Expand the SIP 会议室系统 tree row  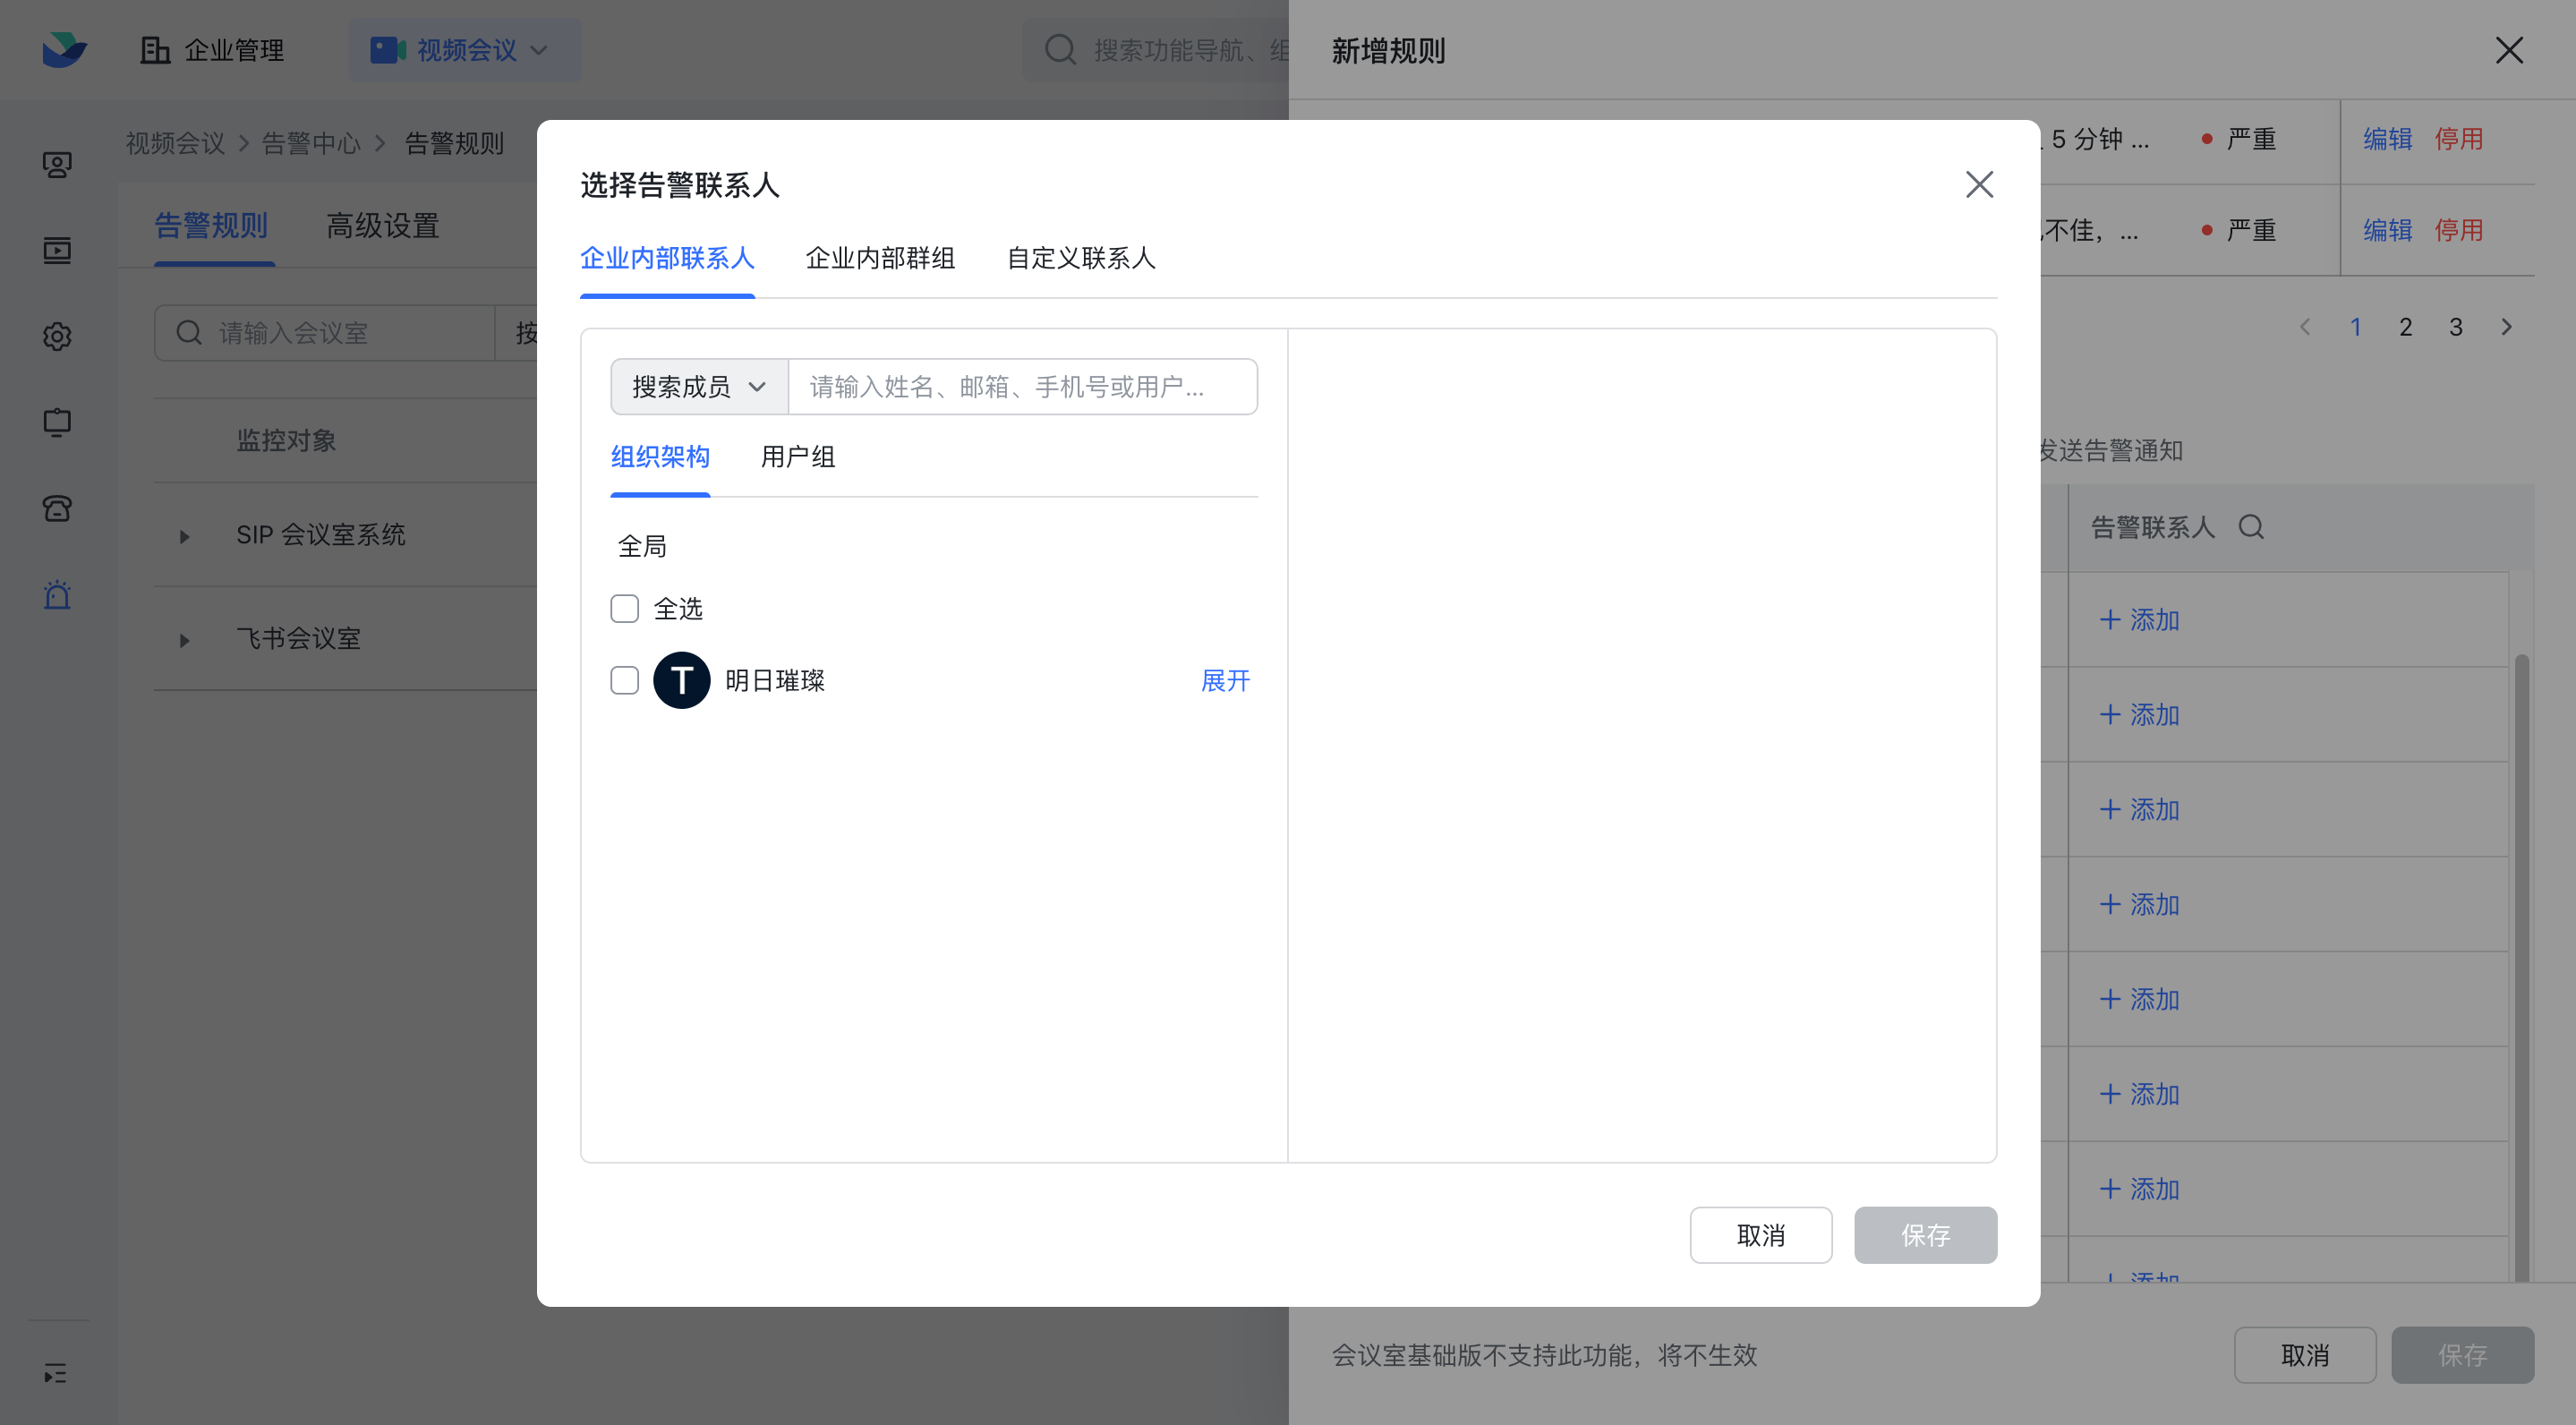point(184,536)
